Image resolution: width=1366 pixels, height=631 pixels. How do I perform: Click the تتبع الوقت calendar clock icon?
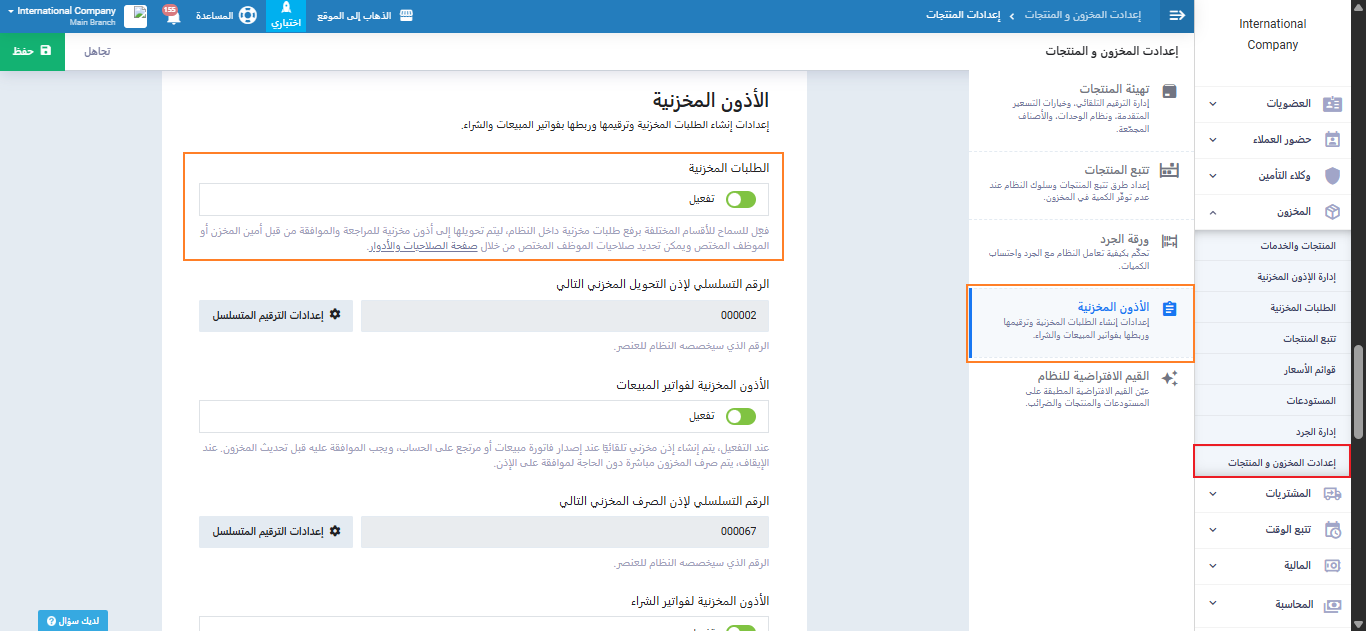pyautogui.click(x=1332, y=530)
